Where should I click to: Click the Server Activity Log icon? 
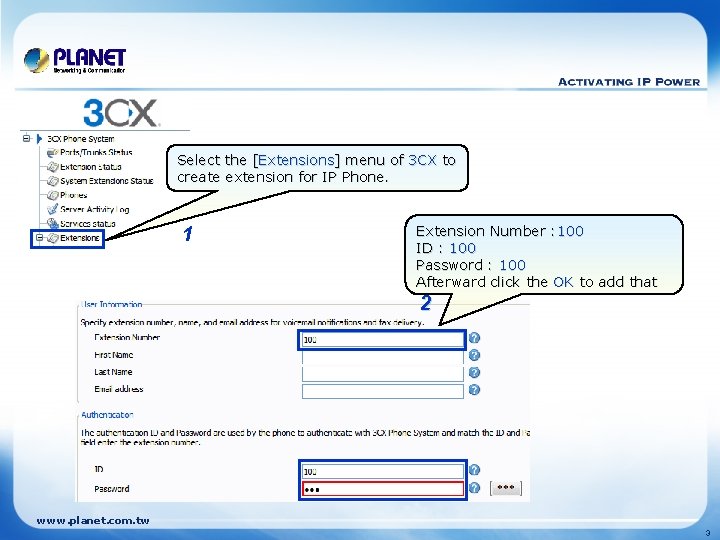(52, 209)
